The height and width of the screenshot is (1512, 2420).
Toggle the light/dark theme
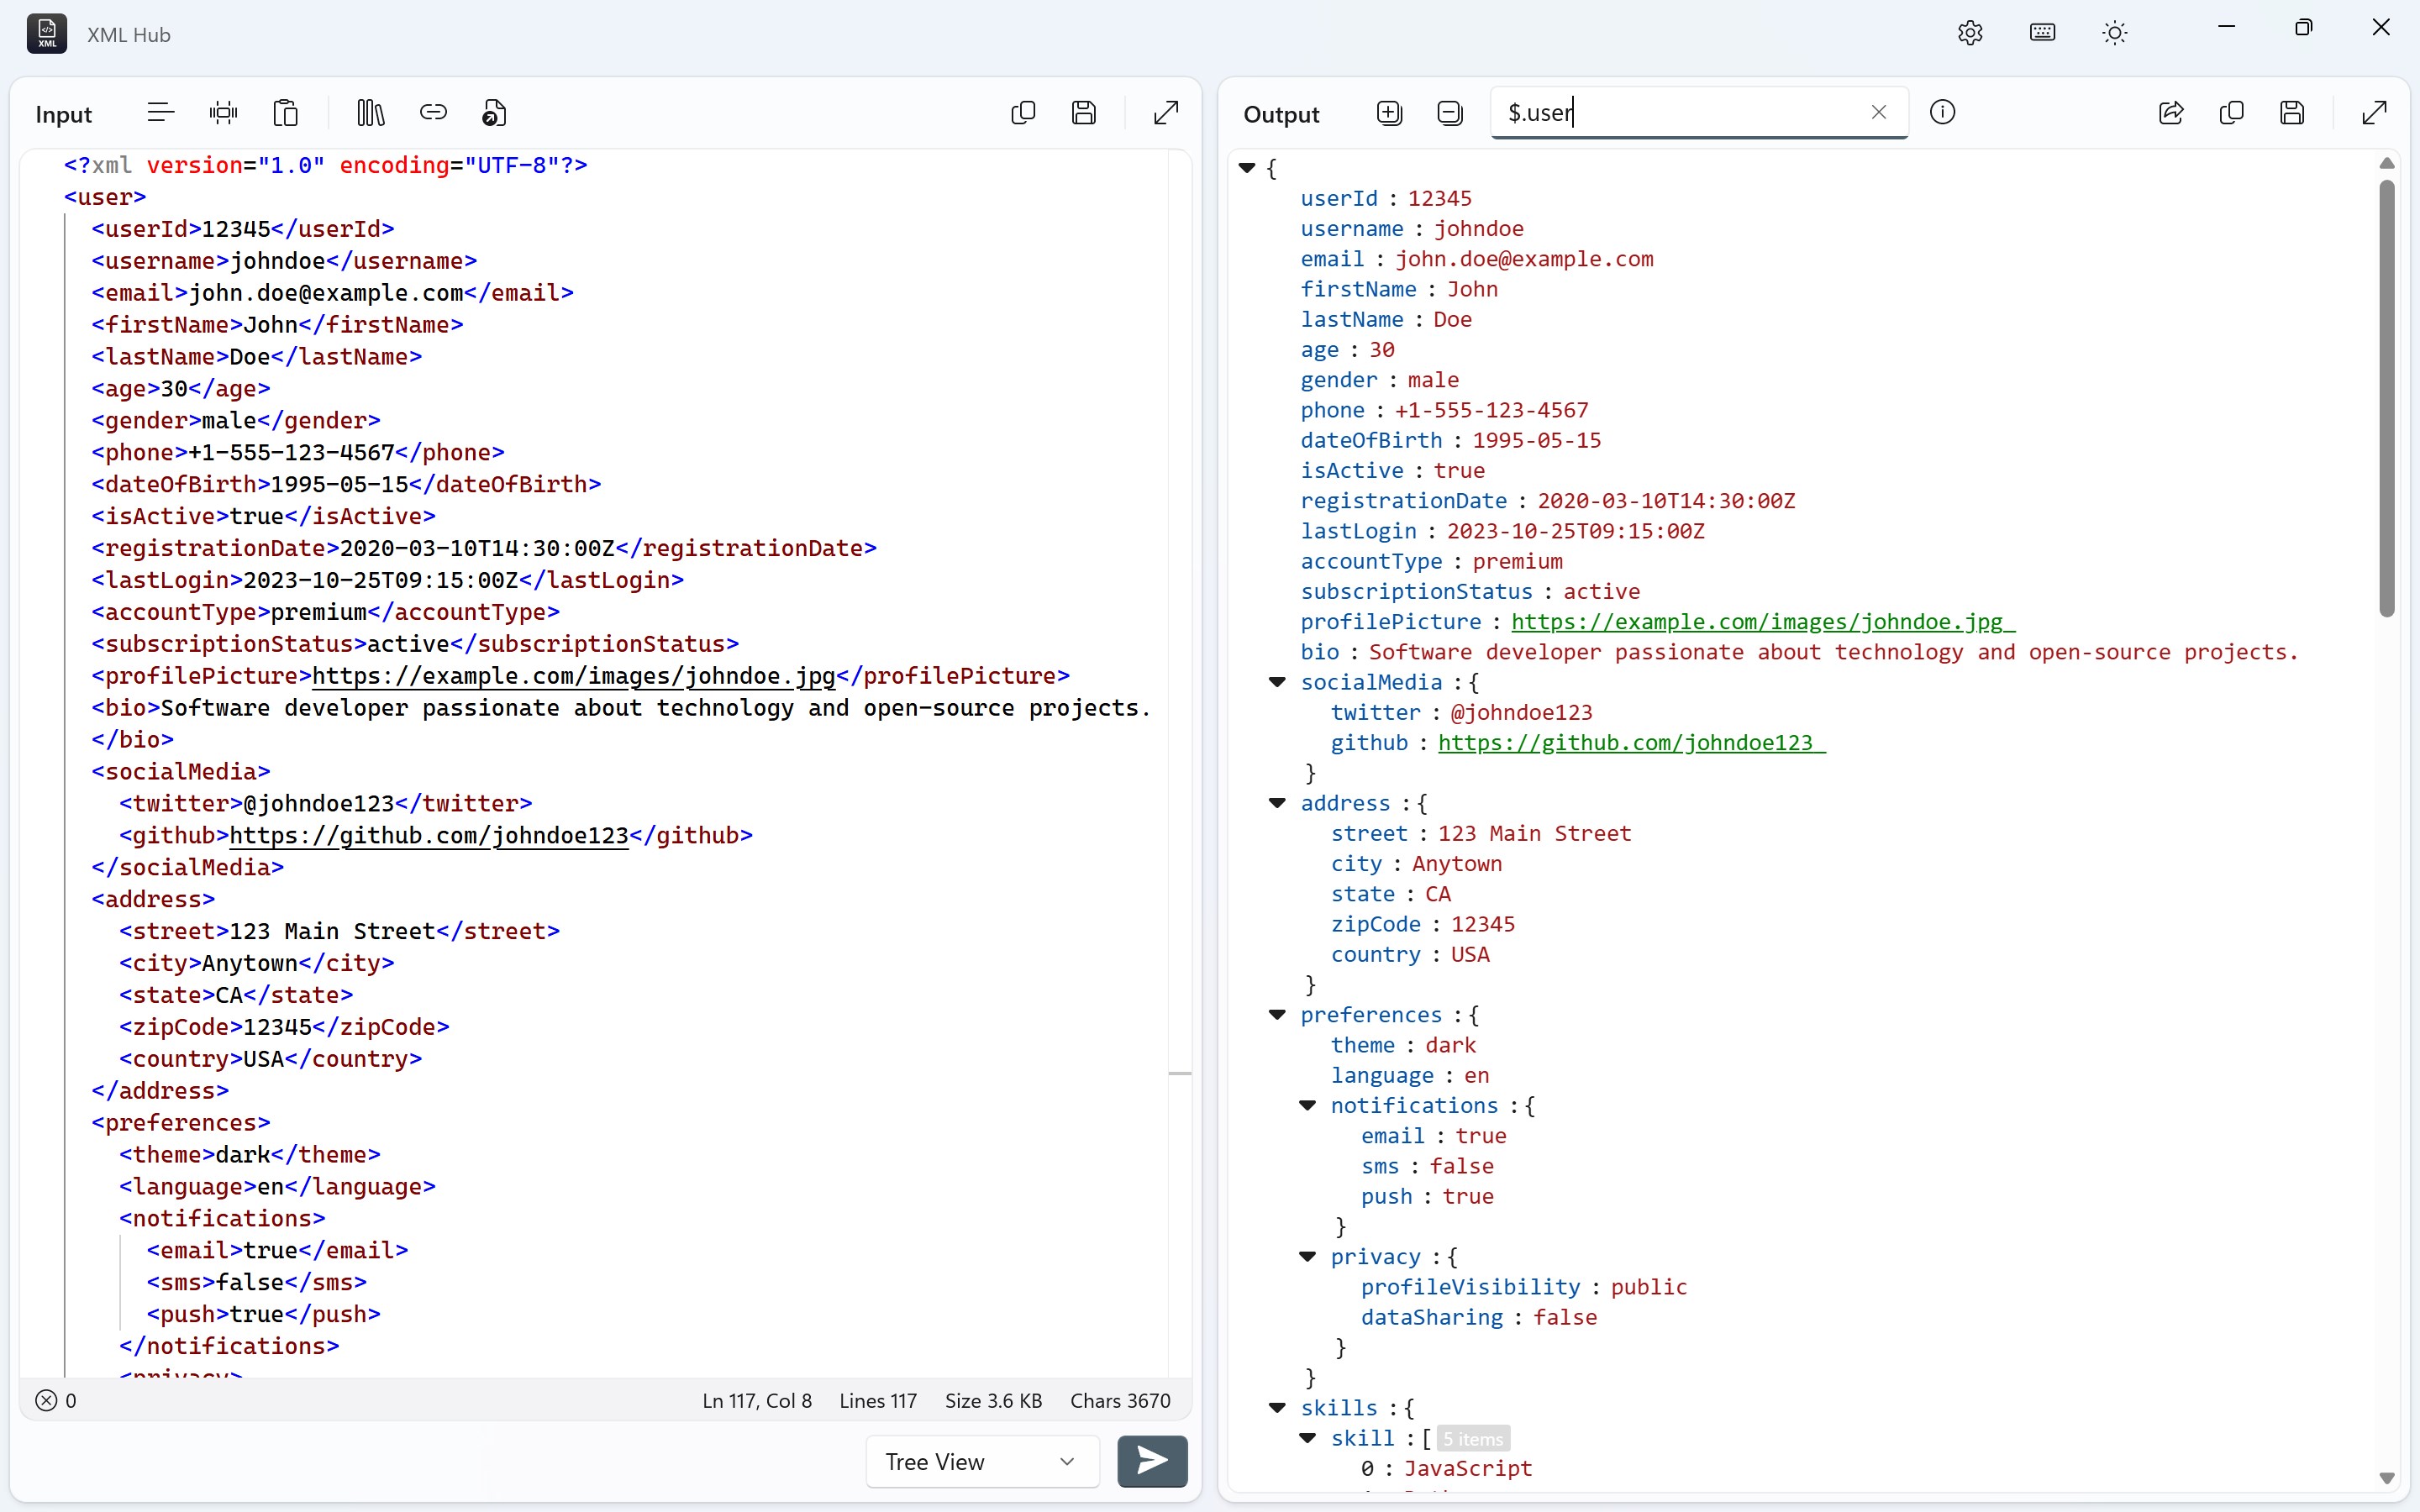pyautogui.click(x=2114, y=32)
